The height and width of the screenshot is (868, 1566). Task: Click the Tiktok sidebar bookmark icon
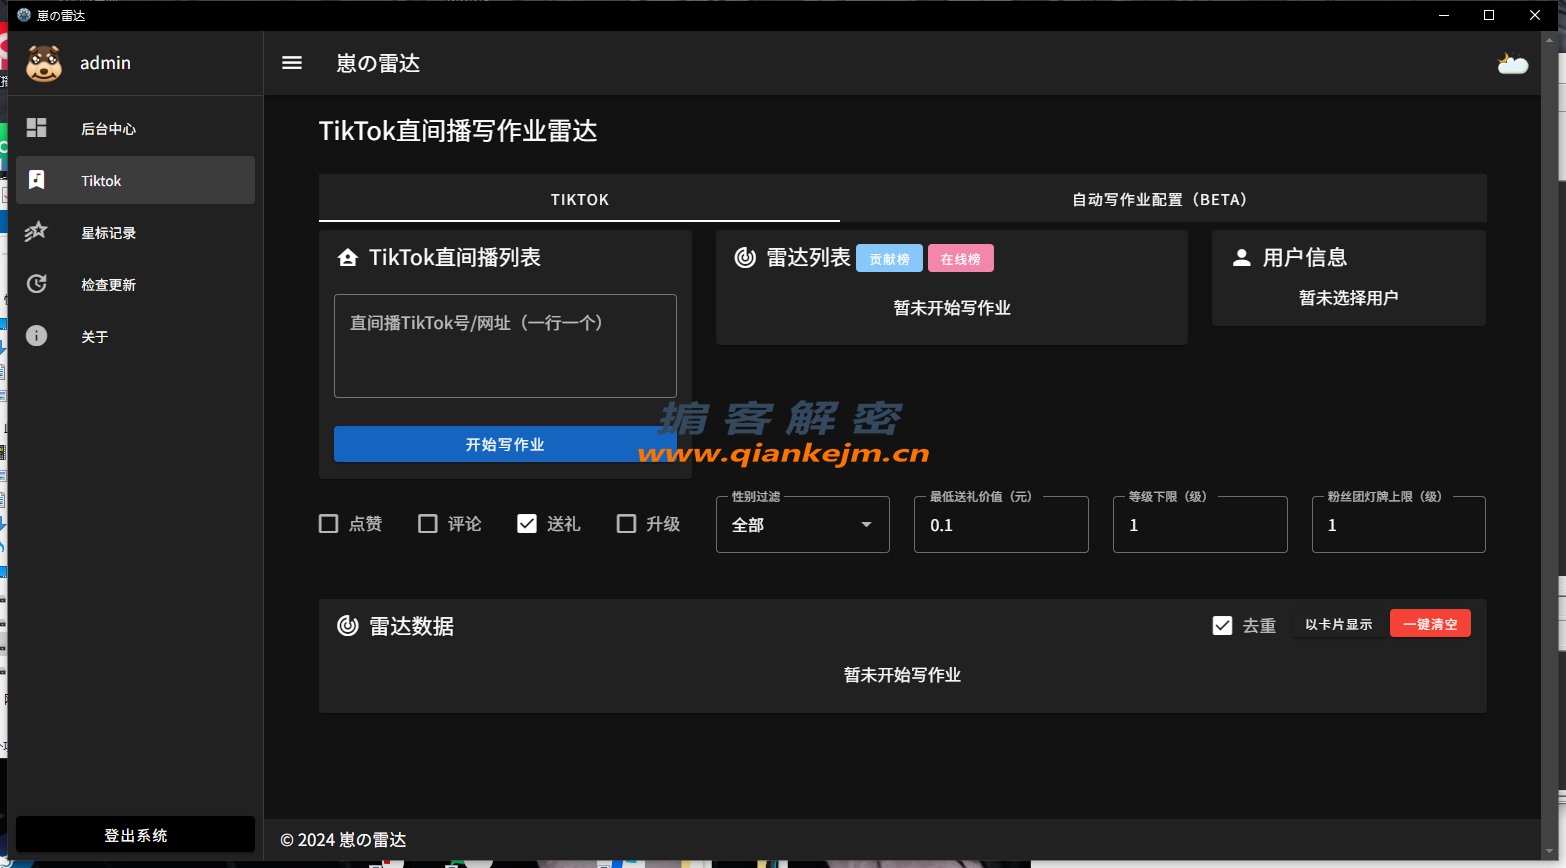pos(37,180)
